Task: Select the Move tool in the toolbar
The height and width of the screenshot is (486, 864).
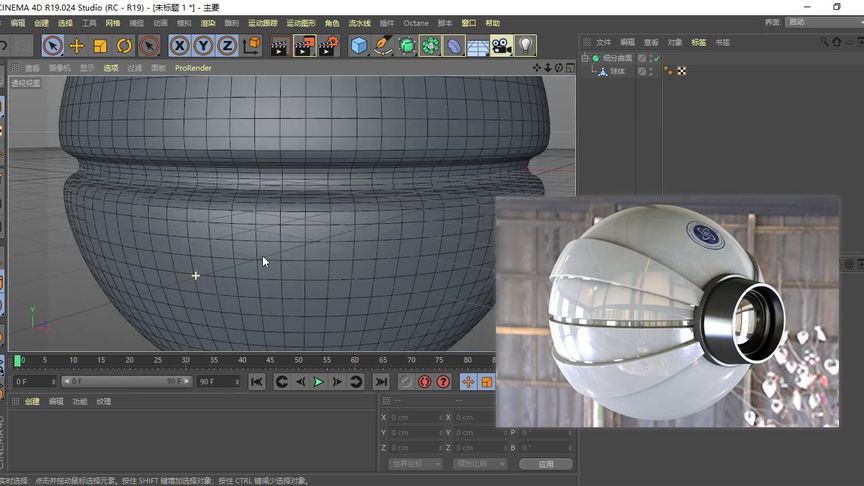Action: point(76,45)
